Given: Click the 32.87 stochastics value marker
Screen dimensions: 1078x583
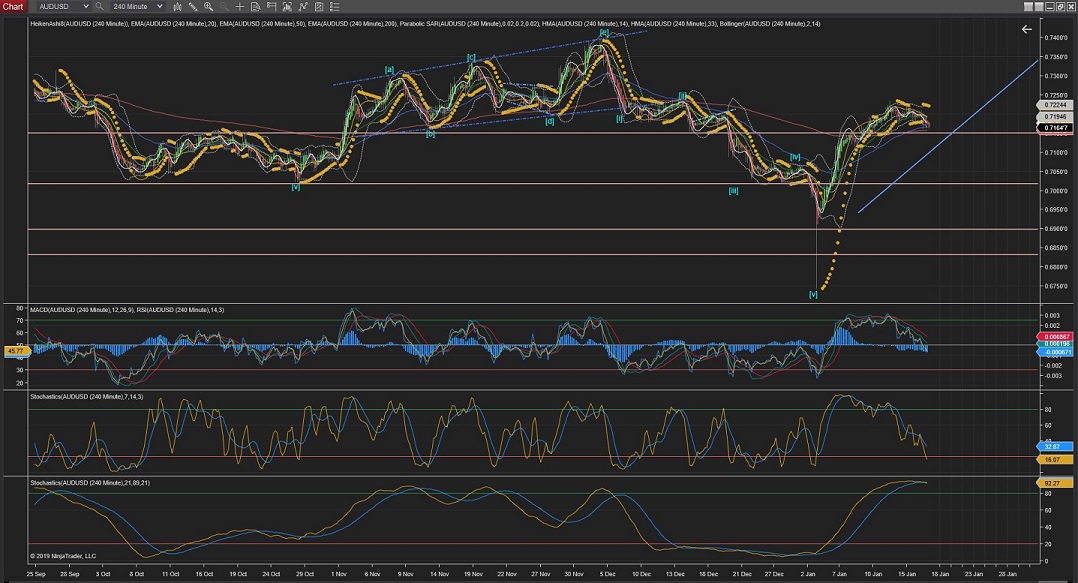Looking at the screenshot, I should click(1054, 446).
